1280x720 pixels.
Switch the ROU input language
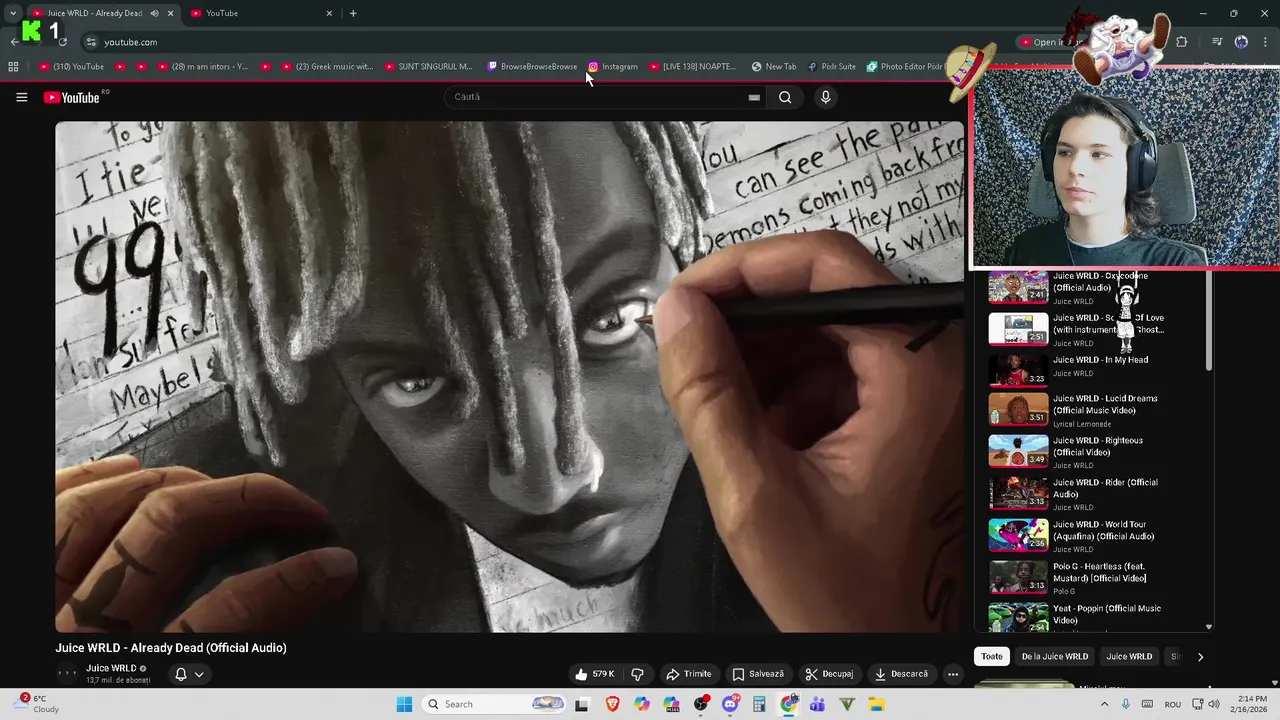tap(1172, 704)
